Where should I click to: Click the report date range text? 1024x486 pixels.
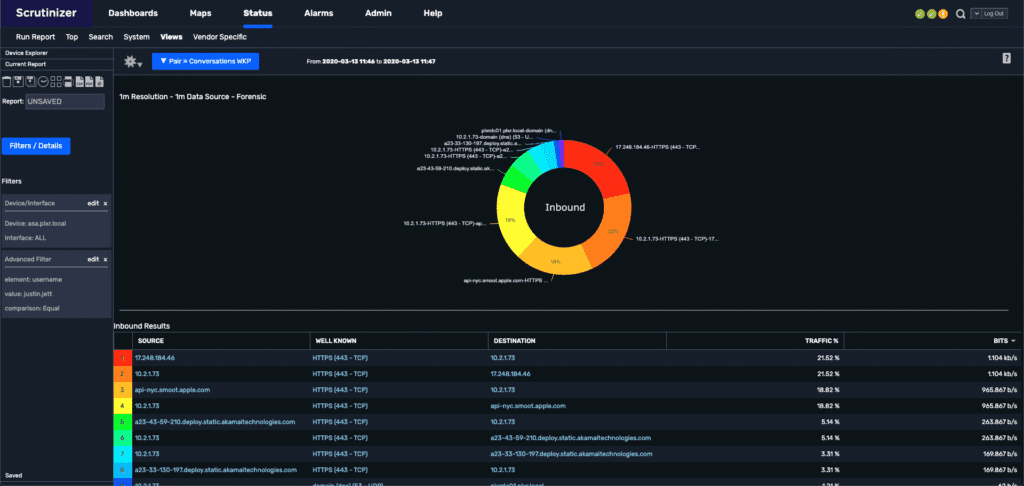(371, 61)
